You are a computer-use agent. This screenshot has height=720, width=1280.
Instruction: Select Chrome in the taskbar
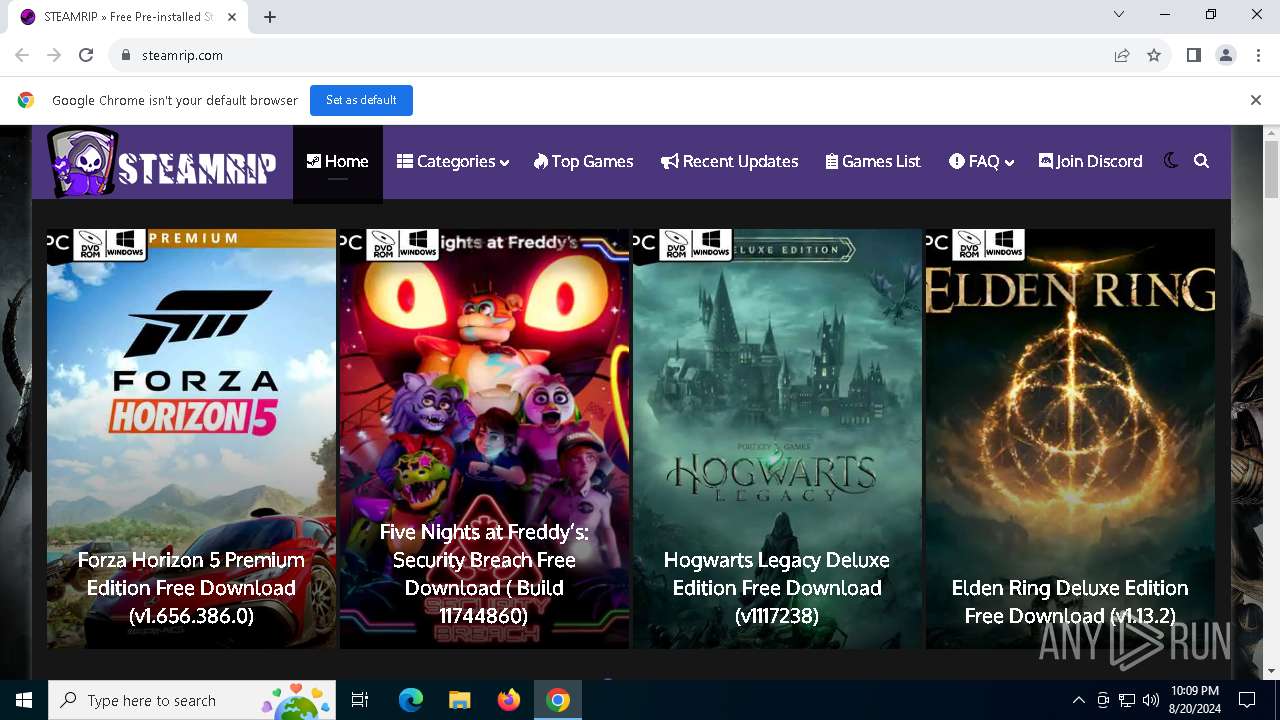[x=558, y=700]
